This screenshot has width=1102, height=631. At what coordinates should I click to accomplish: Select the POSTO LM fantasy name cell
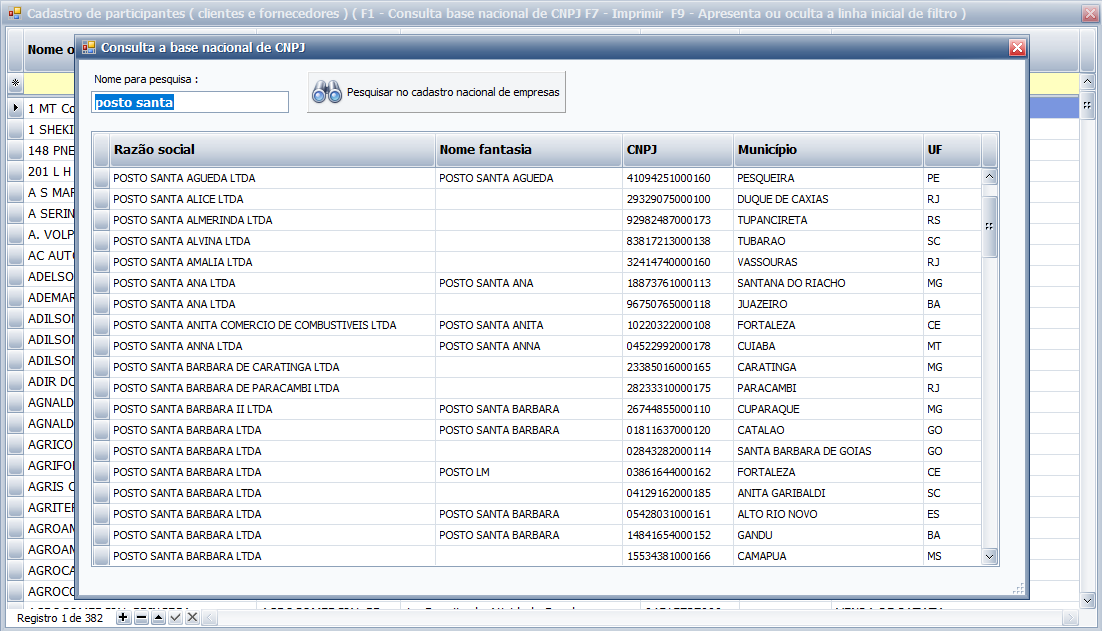529,473
